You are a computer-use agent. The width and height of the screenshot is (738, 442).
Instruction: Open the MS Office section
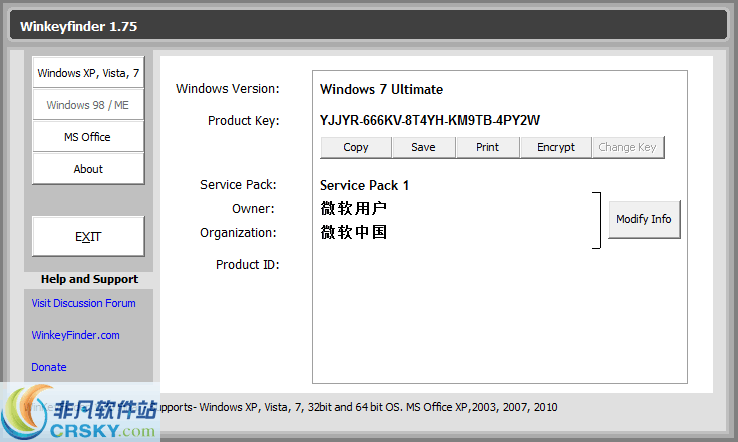(88, 137)
